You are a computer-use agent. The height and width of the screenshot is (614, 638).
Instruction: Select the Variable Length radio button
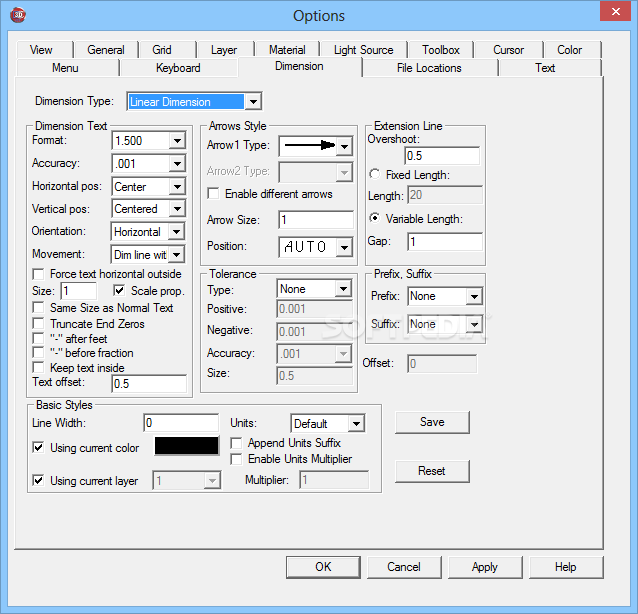click(375, 219)
